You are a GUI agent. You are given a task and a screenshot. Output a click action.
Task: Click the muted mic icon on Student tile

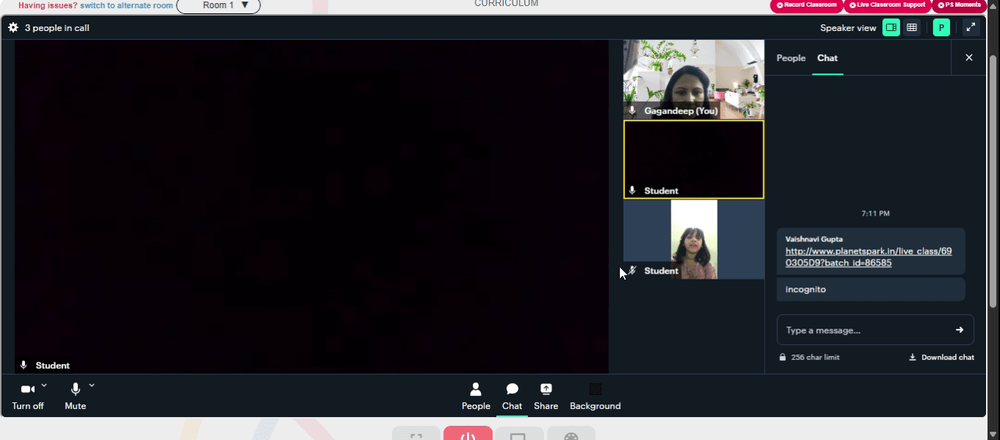pyautogui.click(x=632, y=270)
